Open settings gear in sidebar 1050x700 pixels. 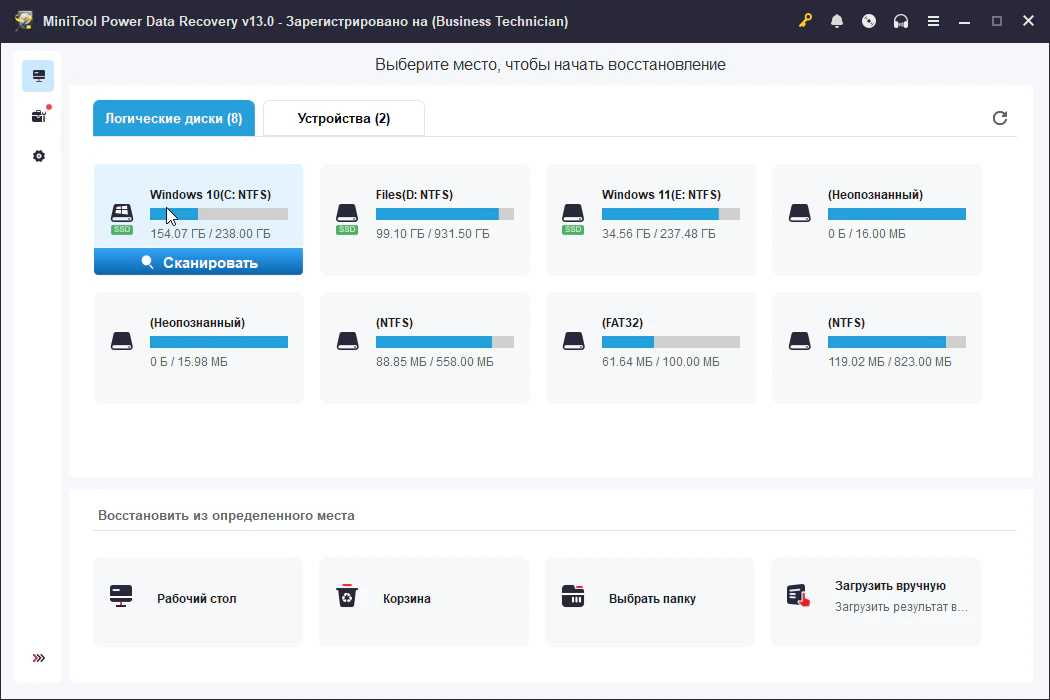click(x=39, y=156)
